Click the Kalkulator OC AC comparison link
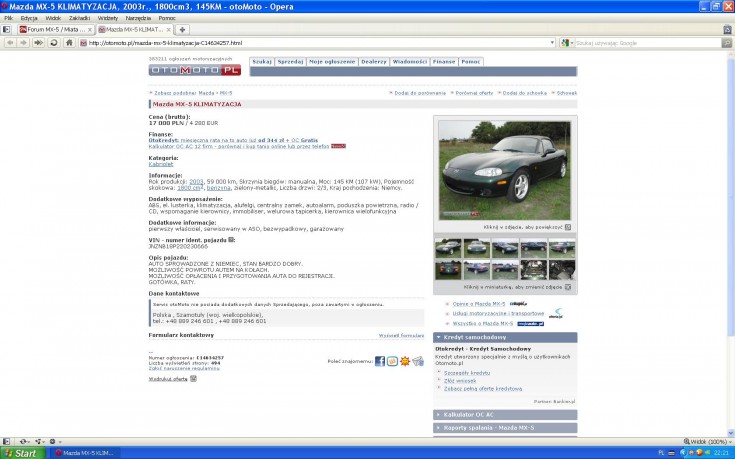 point(239,146)
